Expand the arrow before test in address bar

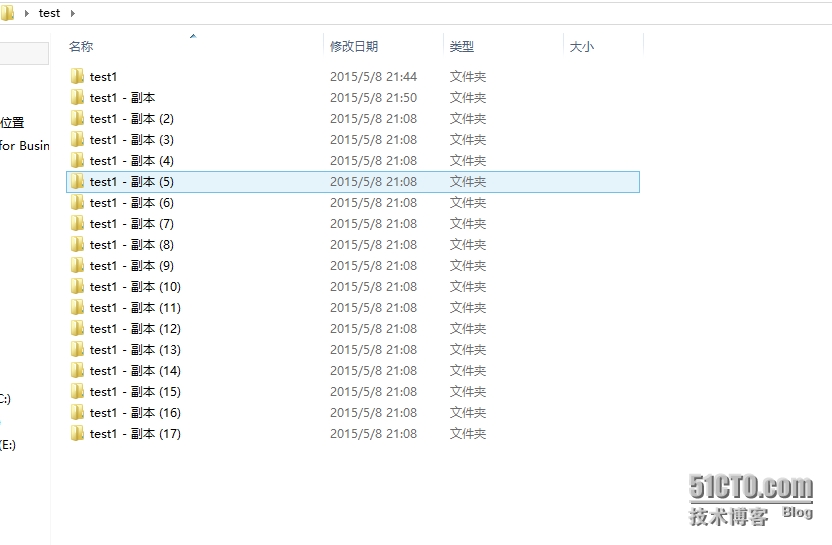pos(27,13)
